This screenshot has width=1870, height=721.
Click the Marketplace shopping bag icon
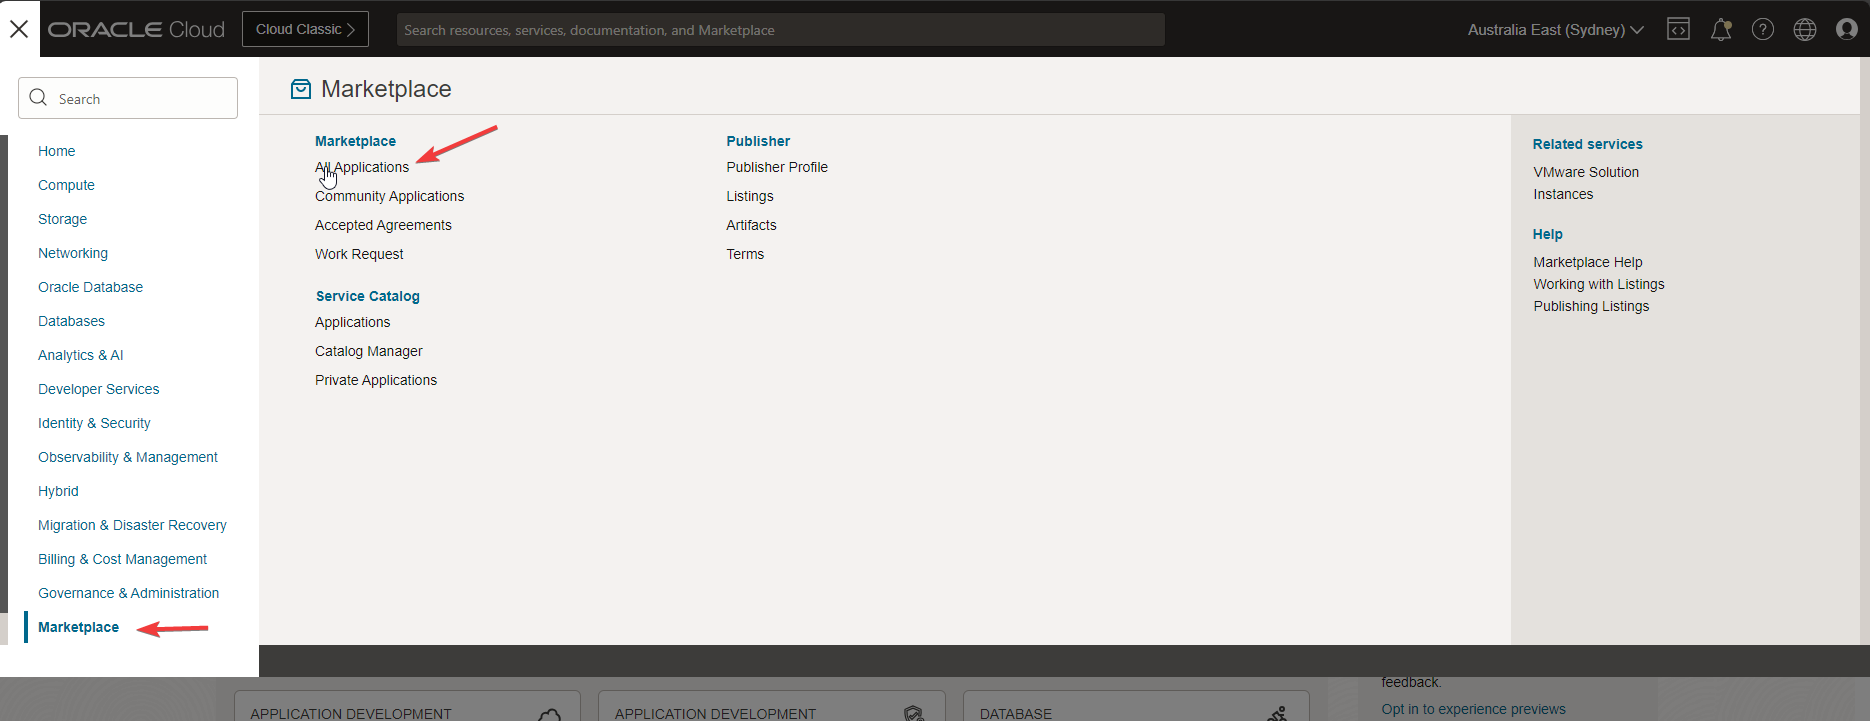[301, 89]
